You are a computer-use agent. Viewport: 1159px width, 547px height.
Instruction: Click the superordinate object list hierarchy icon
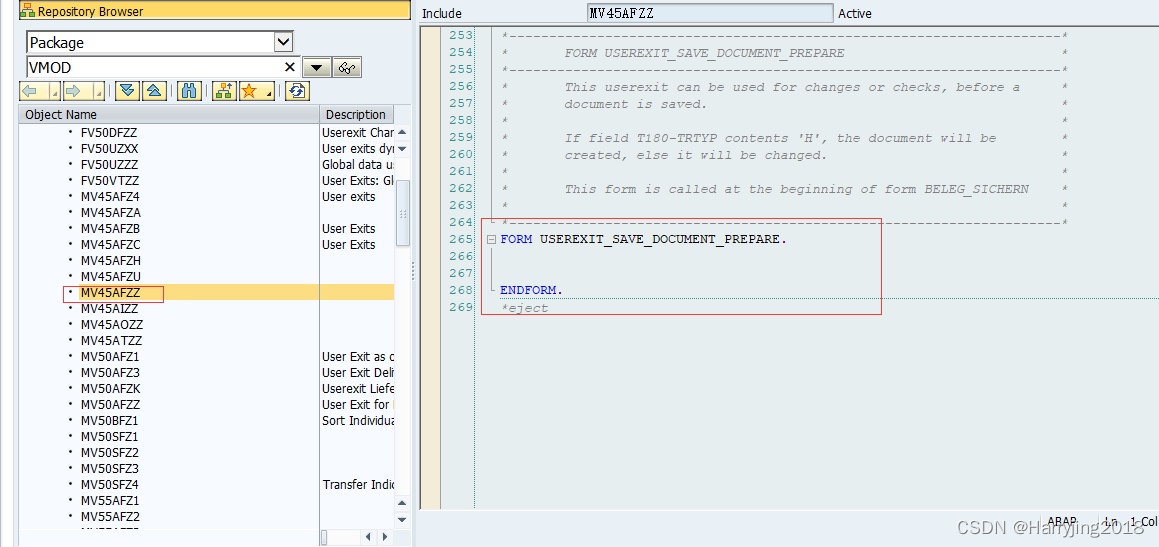[224, 91]
